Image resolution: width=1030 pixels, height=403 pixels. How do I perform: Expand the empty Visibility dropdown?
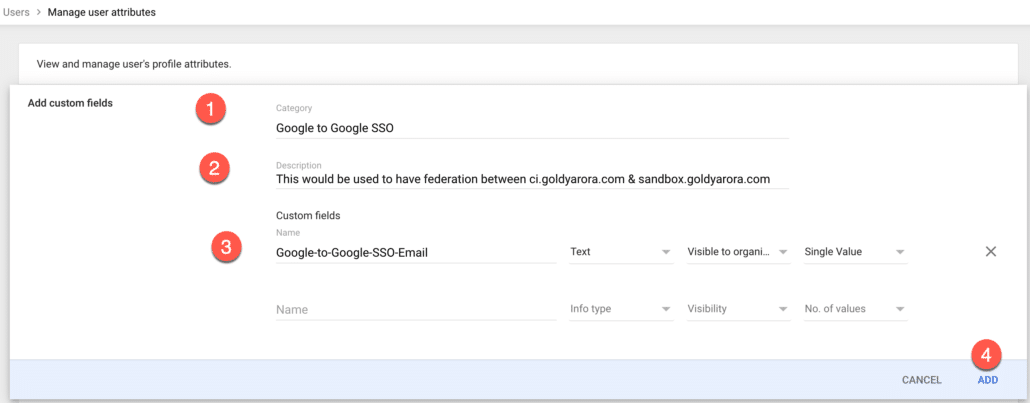738,309
